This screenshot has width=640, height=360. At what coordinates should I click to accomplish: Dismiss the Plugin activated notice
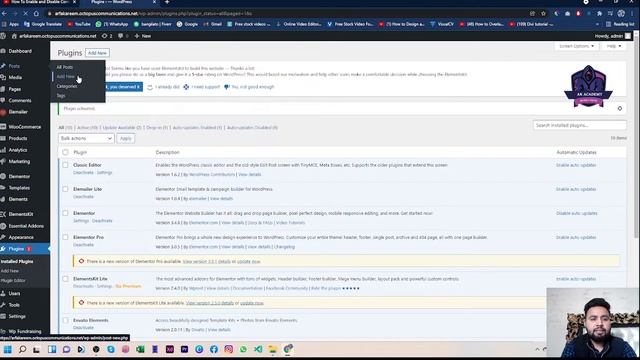click(620, 109)
